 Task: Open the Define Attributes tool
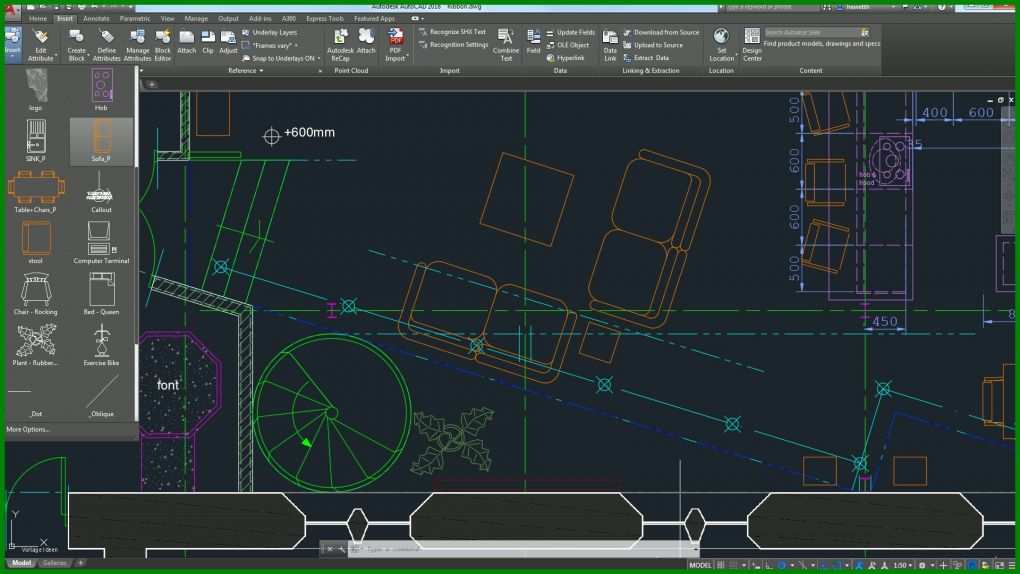(x=106, y=46)
